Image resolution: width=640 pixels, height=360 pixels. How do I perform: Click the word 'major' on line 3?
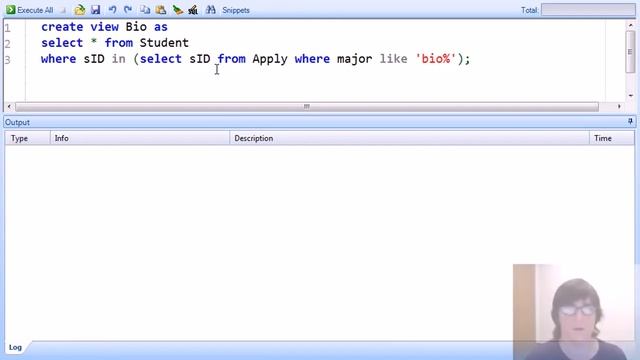click(x=354, y=59)
